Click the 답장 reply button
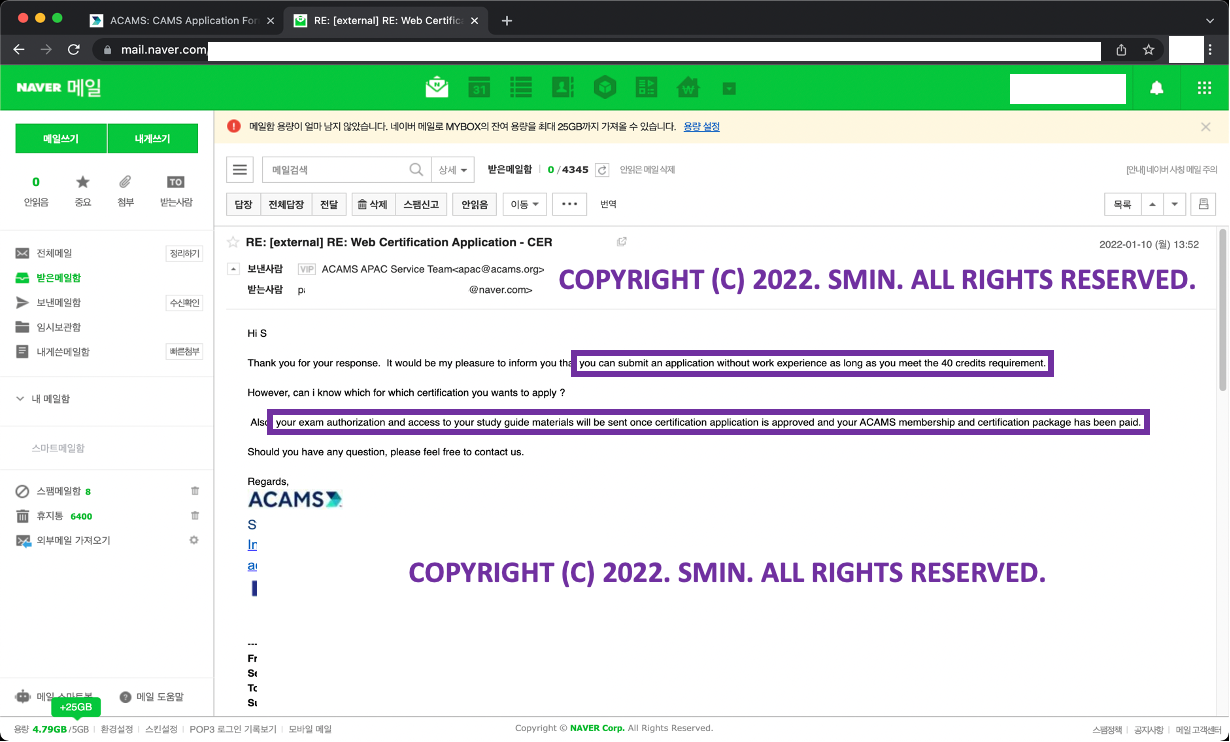Viewport: 1230px width, 742px height. pos(243,204)
